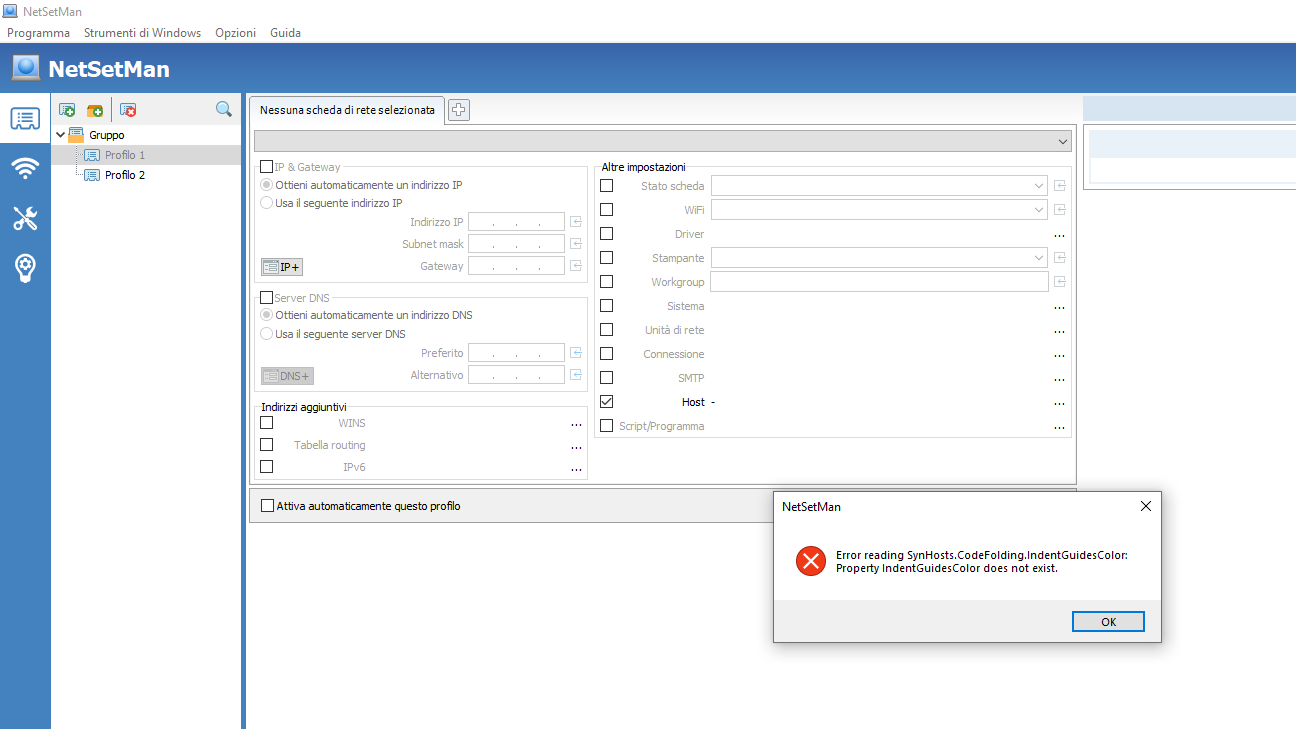Click the arrow icon beside Alternativo DNS field
Screen dimensions: 1296x729
point(576,375)
